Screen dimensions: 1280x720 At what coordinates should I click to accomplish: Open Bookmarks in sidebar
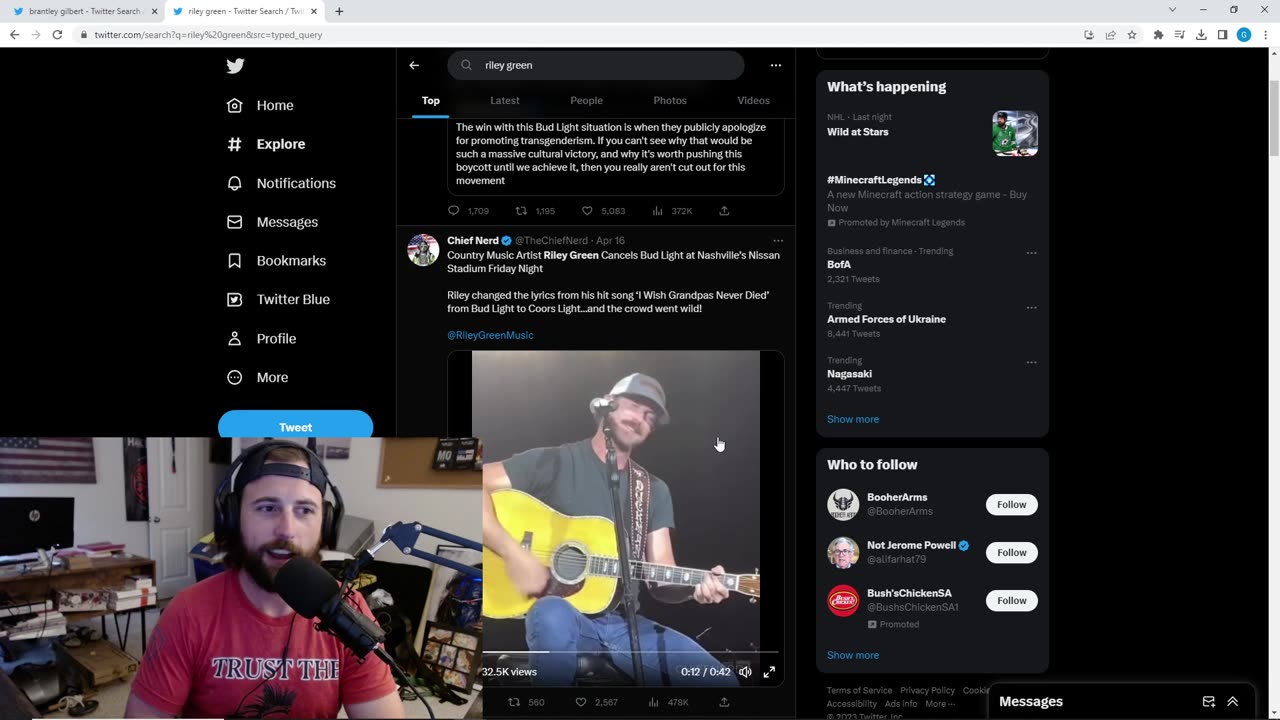pos(276,260)
